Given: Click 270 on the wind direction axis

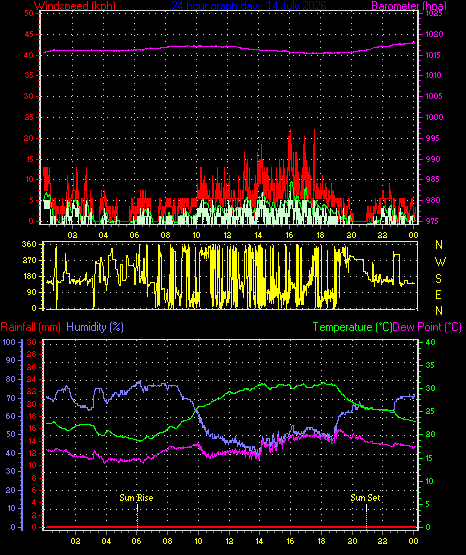Looking at the screenshot, I should coord(29,261).
